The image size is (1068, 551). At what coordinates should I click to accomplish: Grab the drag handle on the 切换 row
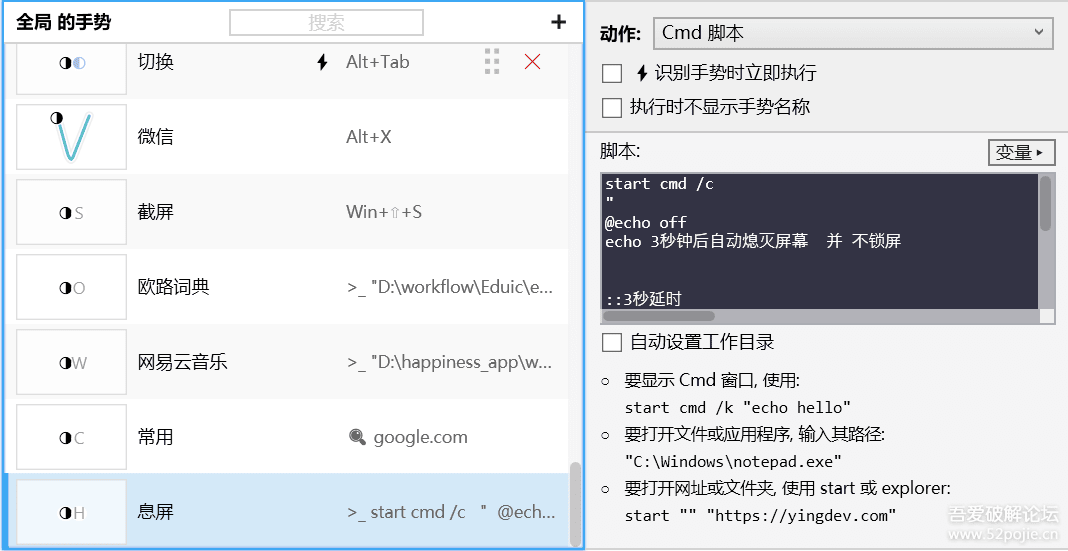click(x=492, y=61)
